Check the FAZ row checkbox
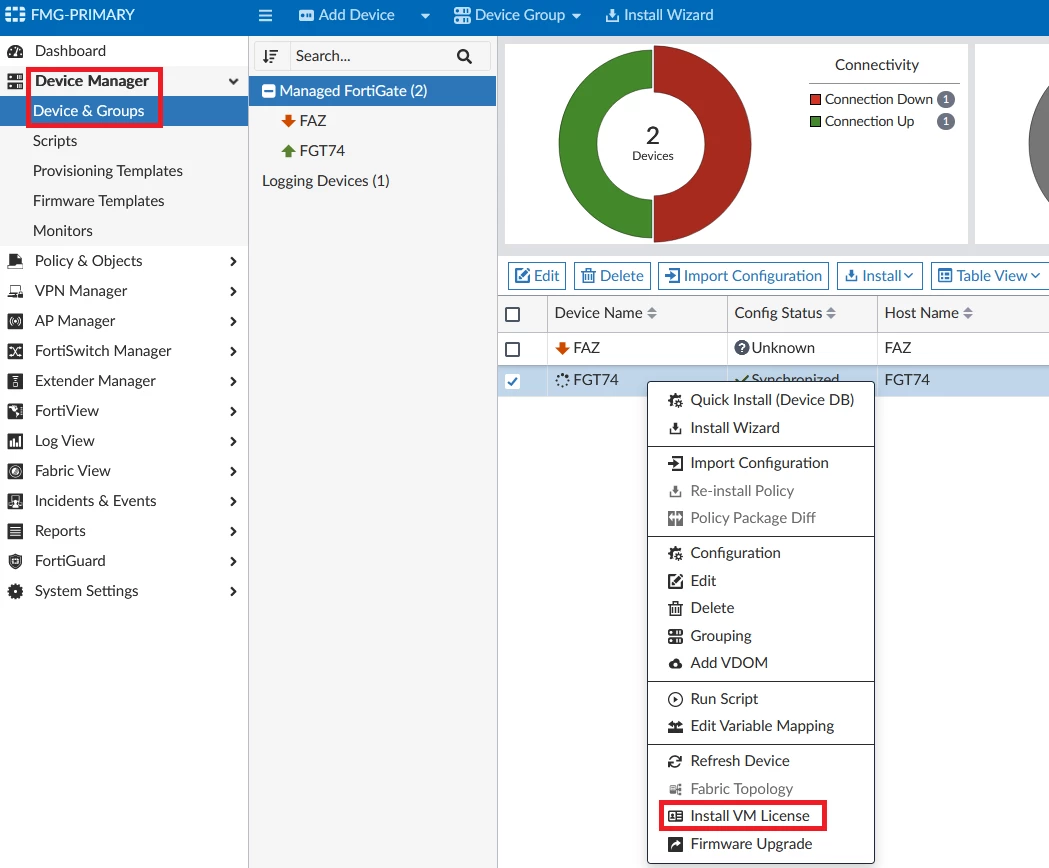This screenshot has height=868, width=1049. (x=512, y=349)
